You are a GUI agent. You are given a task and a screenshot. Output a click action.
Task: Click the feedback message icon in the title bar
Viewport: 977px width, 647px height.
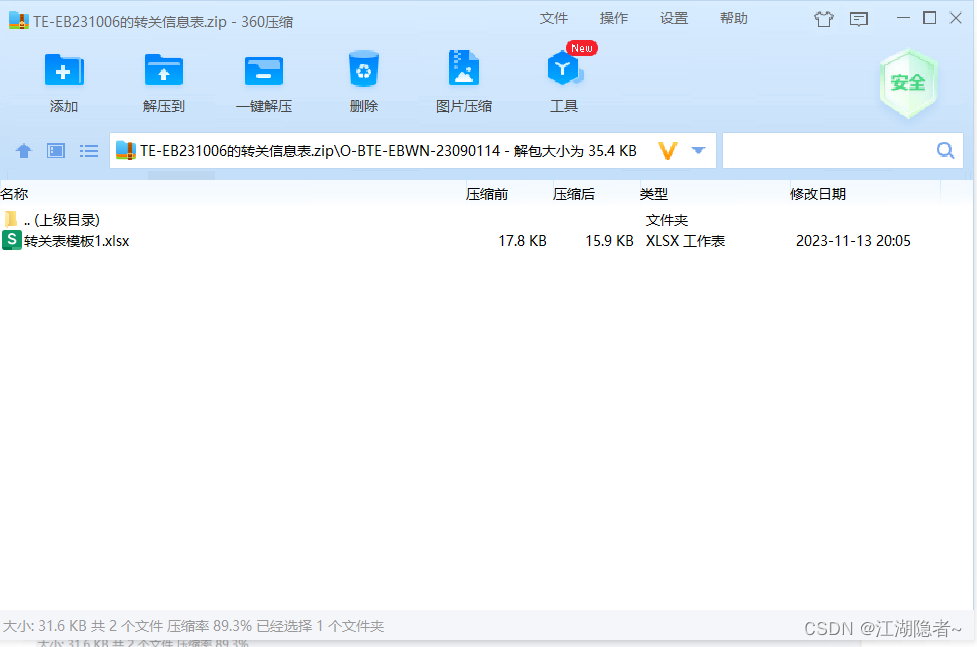pos(859,19)
